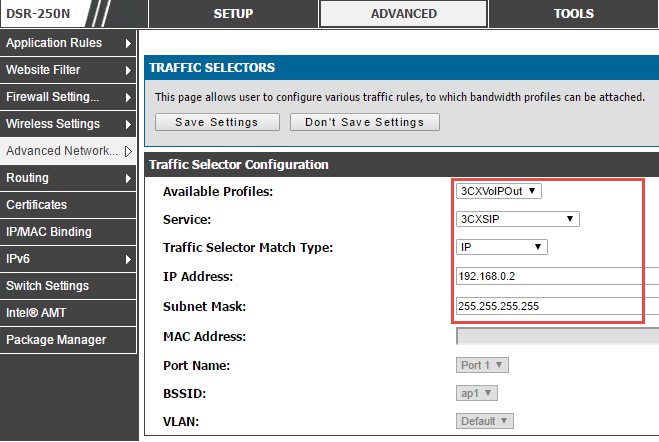659x442 pixels.
Task: Open the Traffic Selector Match Type dropdown
Action: (x=502, y=247)
